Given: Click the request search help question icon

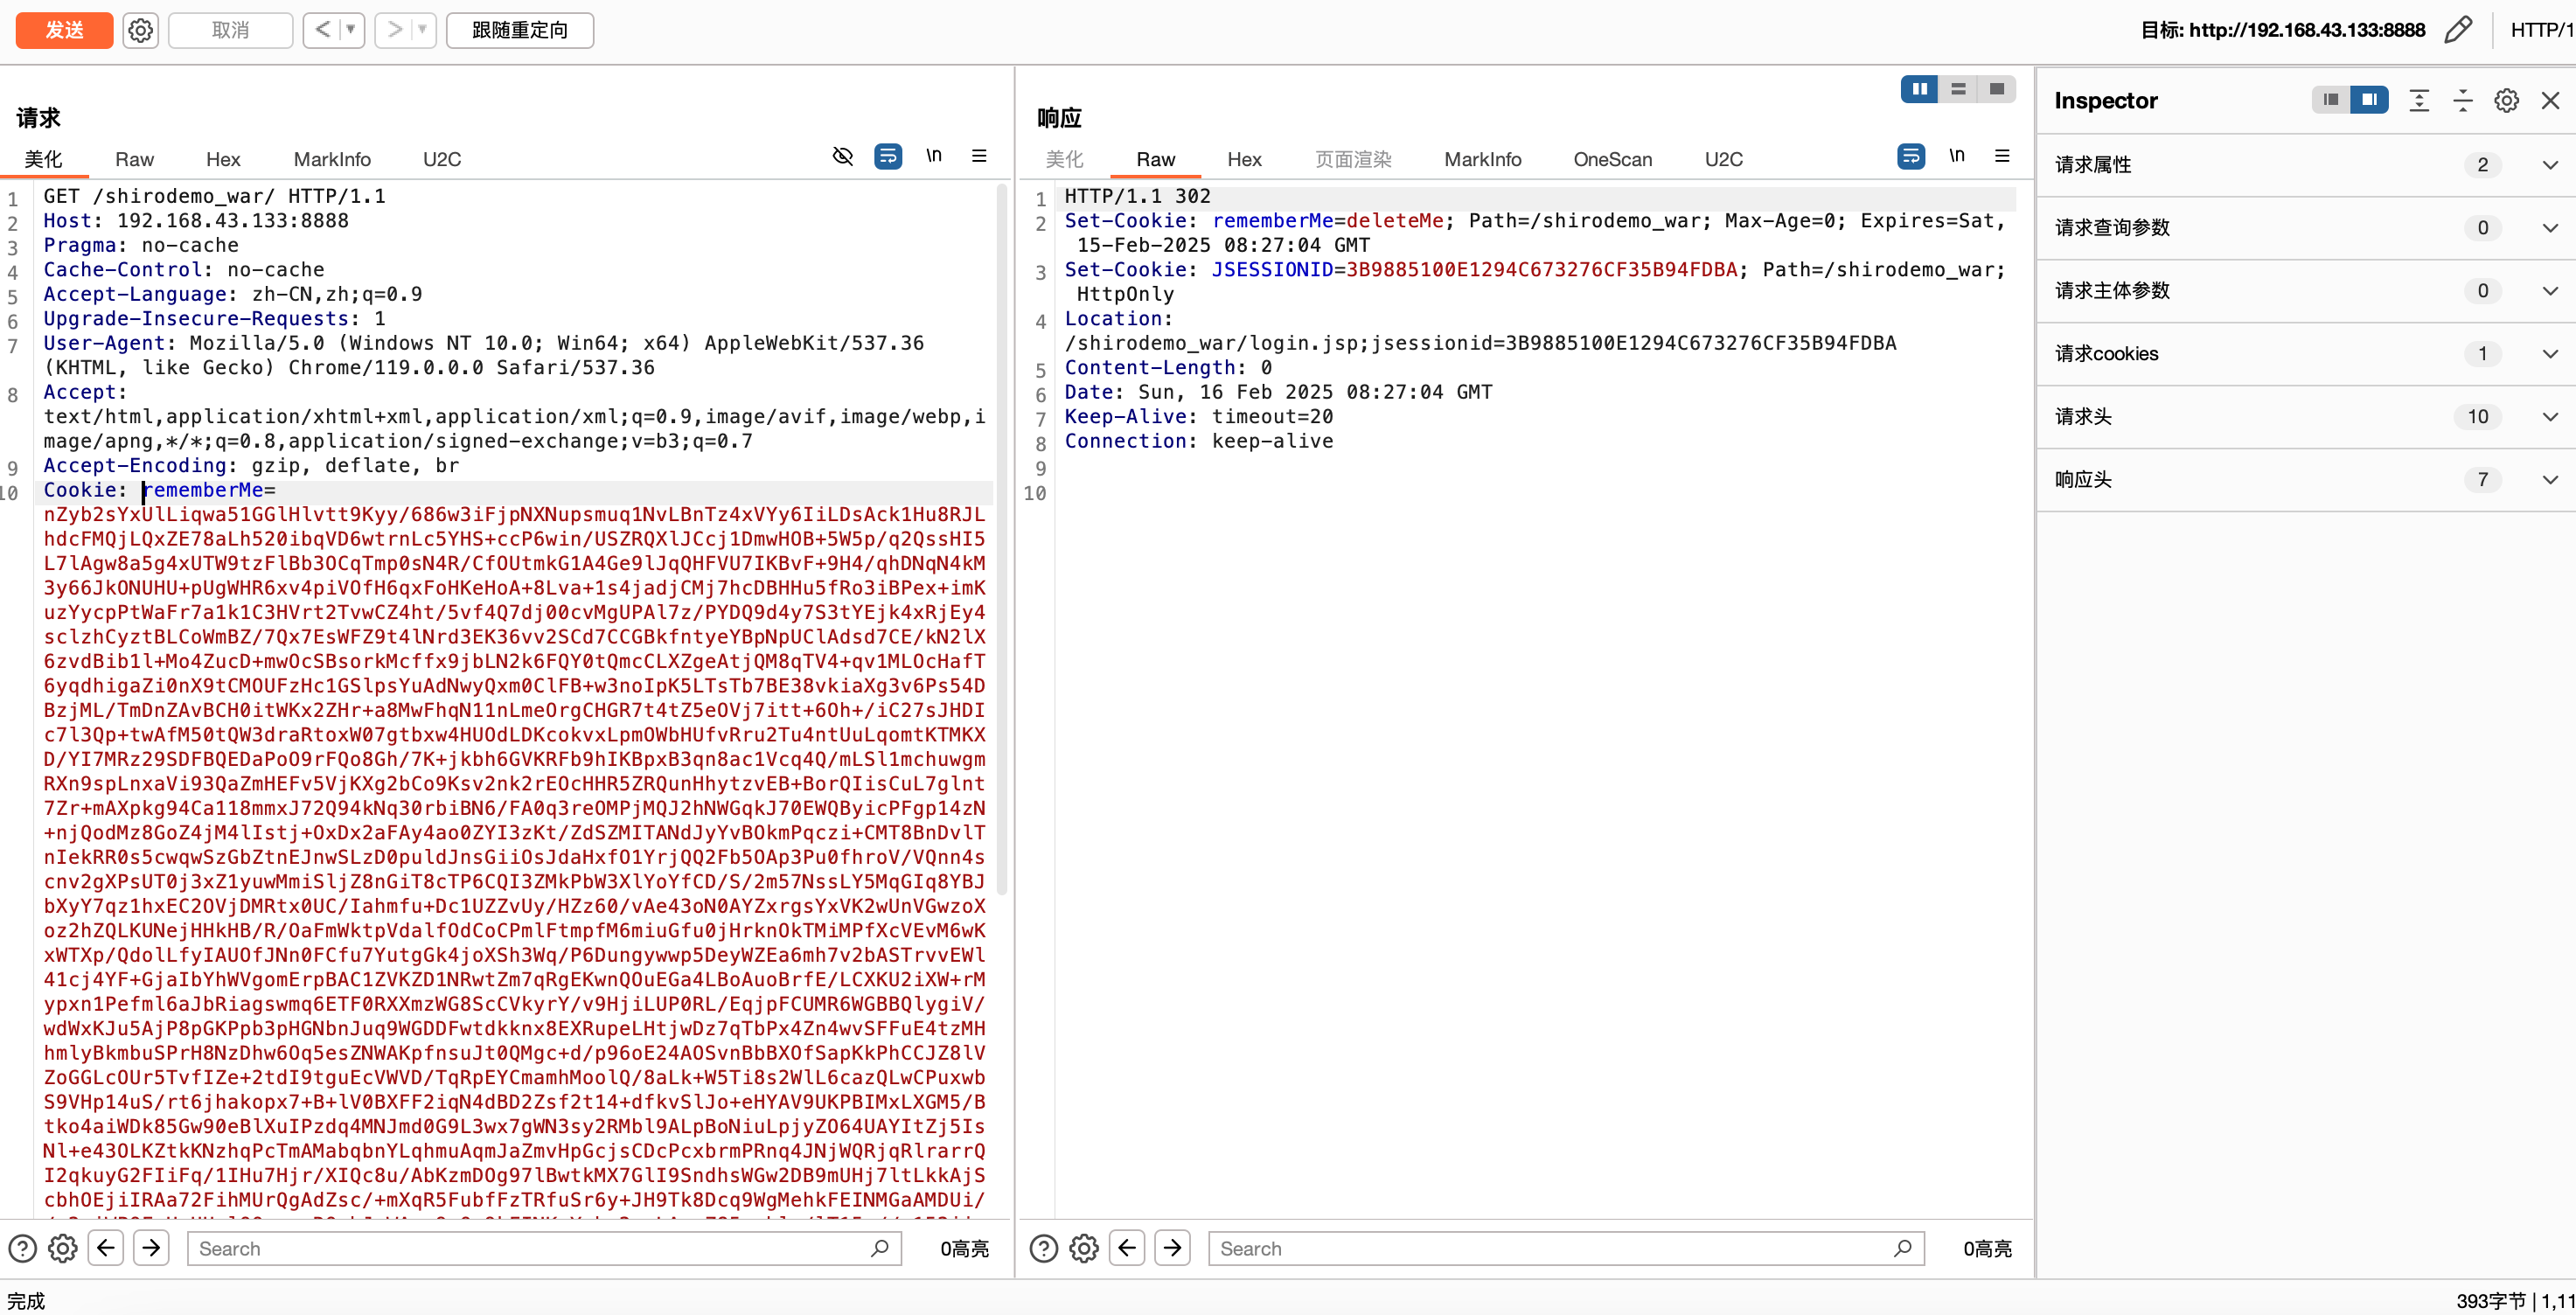Looking at the screenshot, I should [22, 1248].
